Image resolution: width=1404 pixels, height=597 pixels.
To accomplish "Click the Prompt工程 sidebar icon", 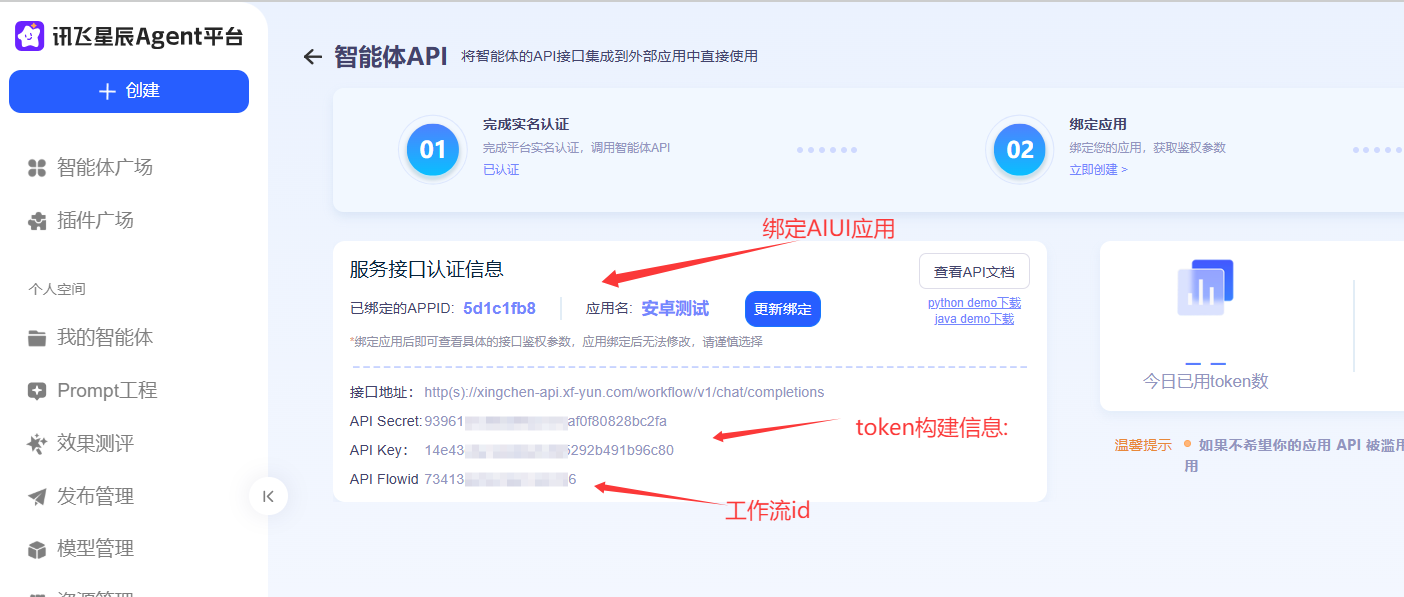I will click(x=37, y=391).
